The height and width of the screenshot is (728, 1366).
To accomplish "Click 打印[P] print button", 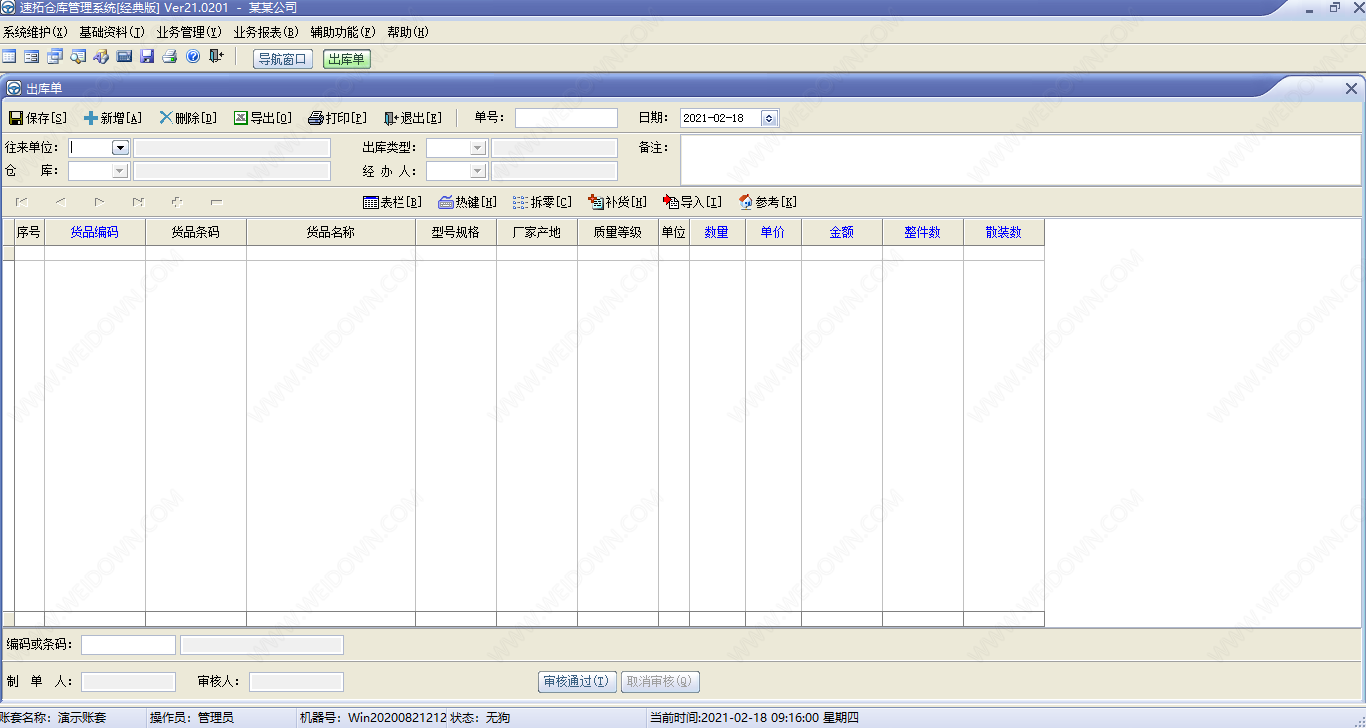I will pos(338,118).
